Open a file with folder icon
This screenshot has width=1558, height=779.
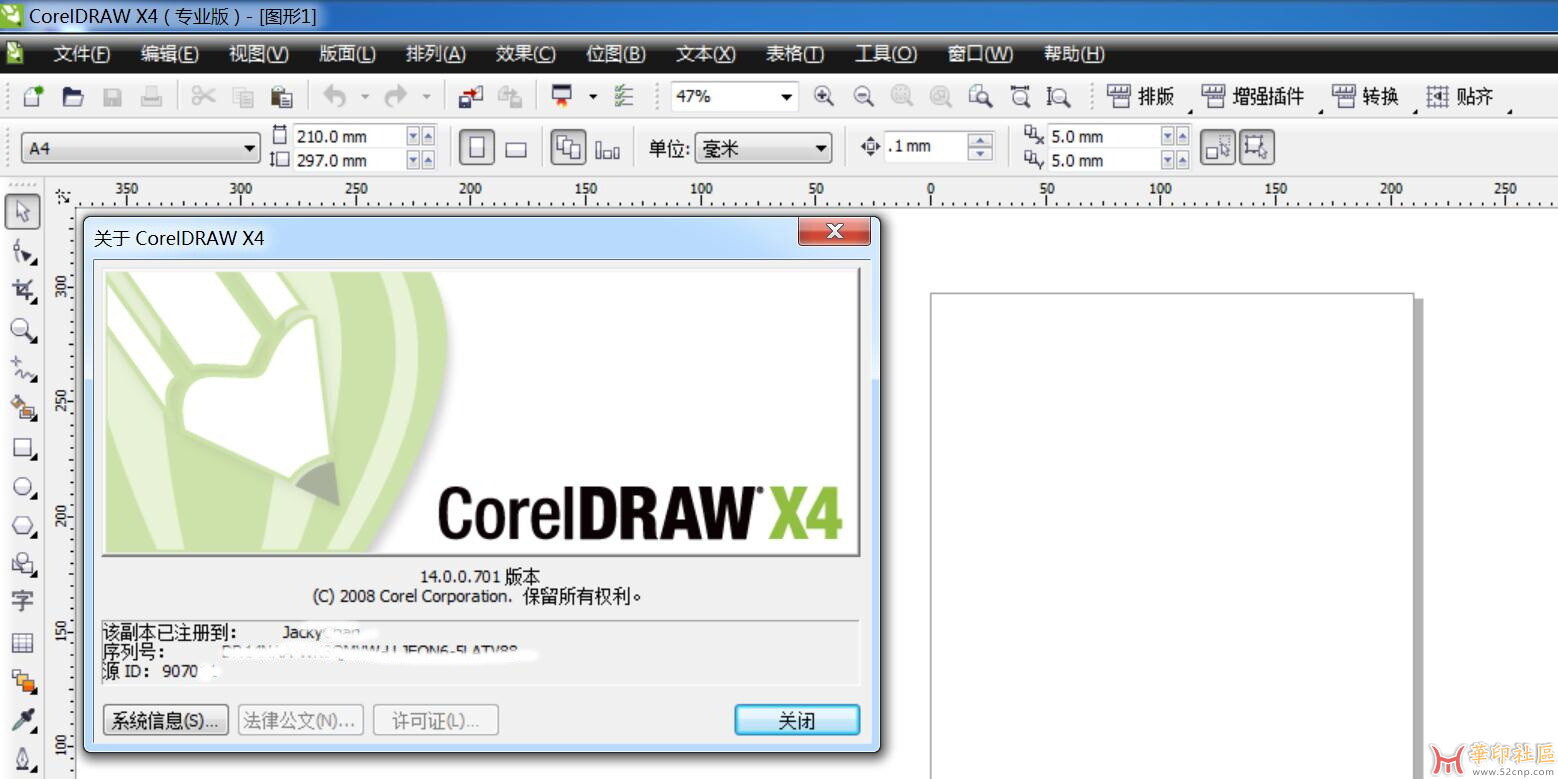tap(72, 96)
